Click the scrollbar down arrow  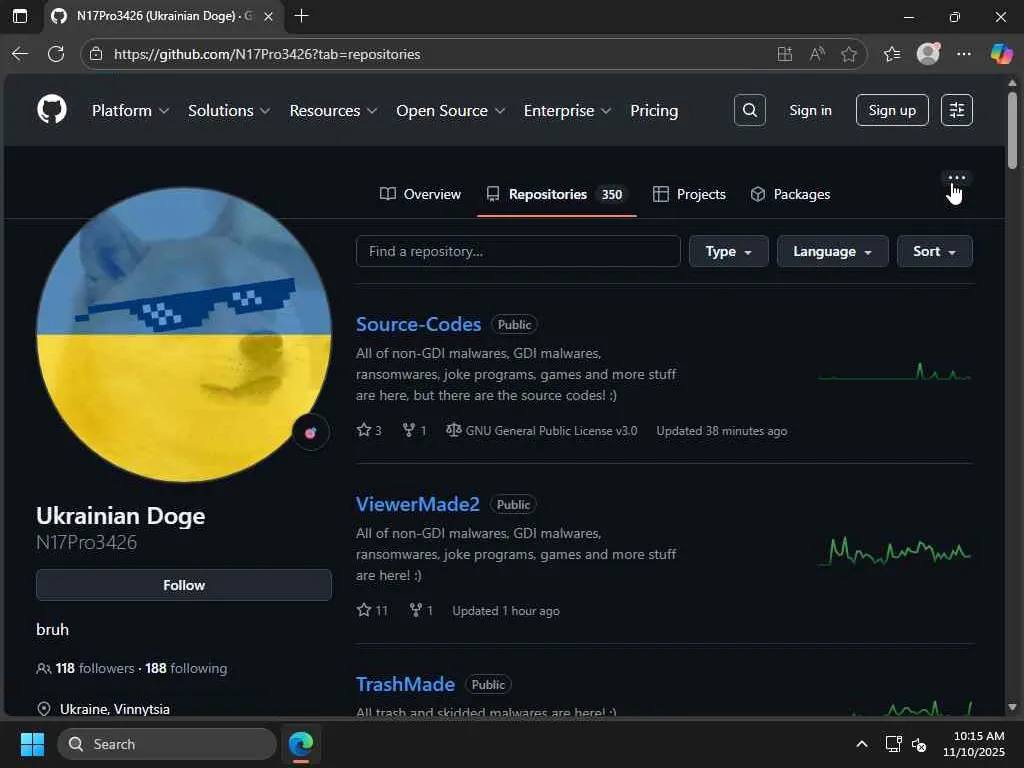pyautogui.click(x=1012, y=707)
